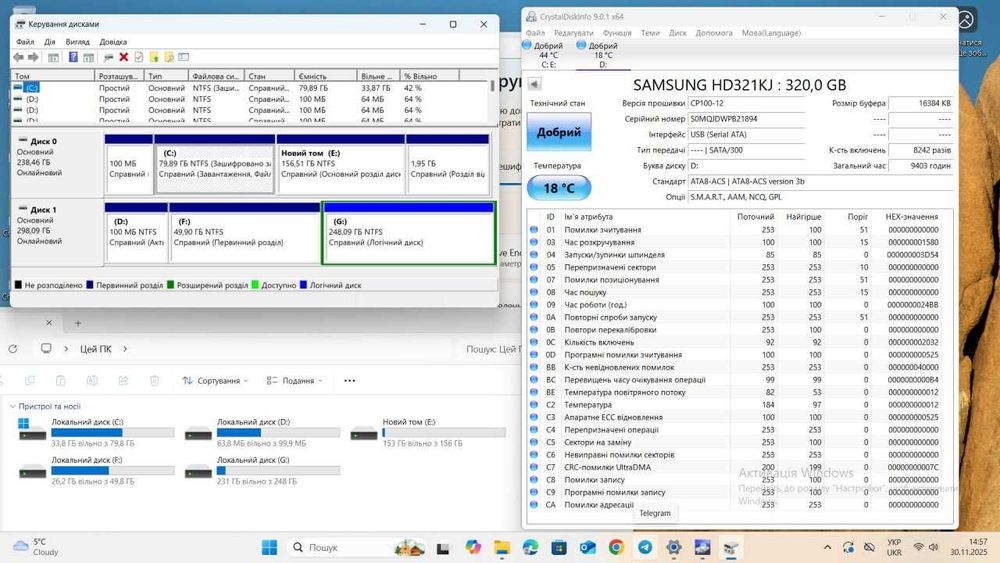This screenshot has width=1000, height=563.
Task: Open the Help icon in Disk Management toolbar
Action: pos(73,57)
